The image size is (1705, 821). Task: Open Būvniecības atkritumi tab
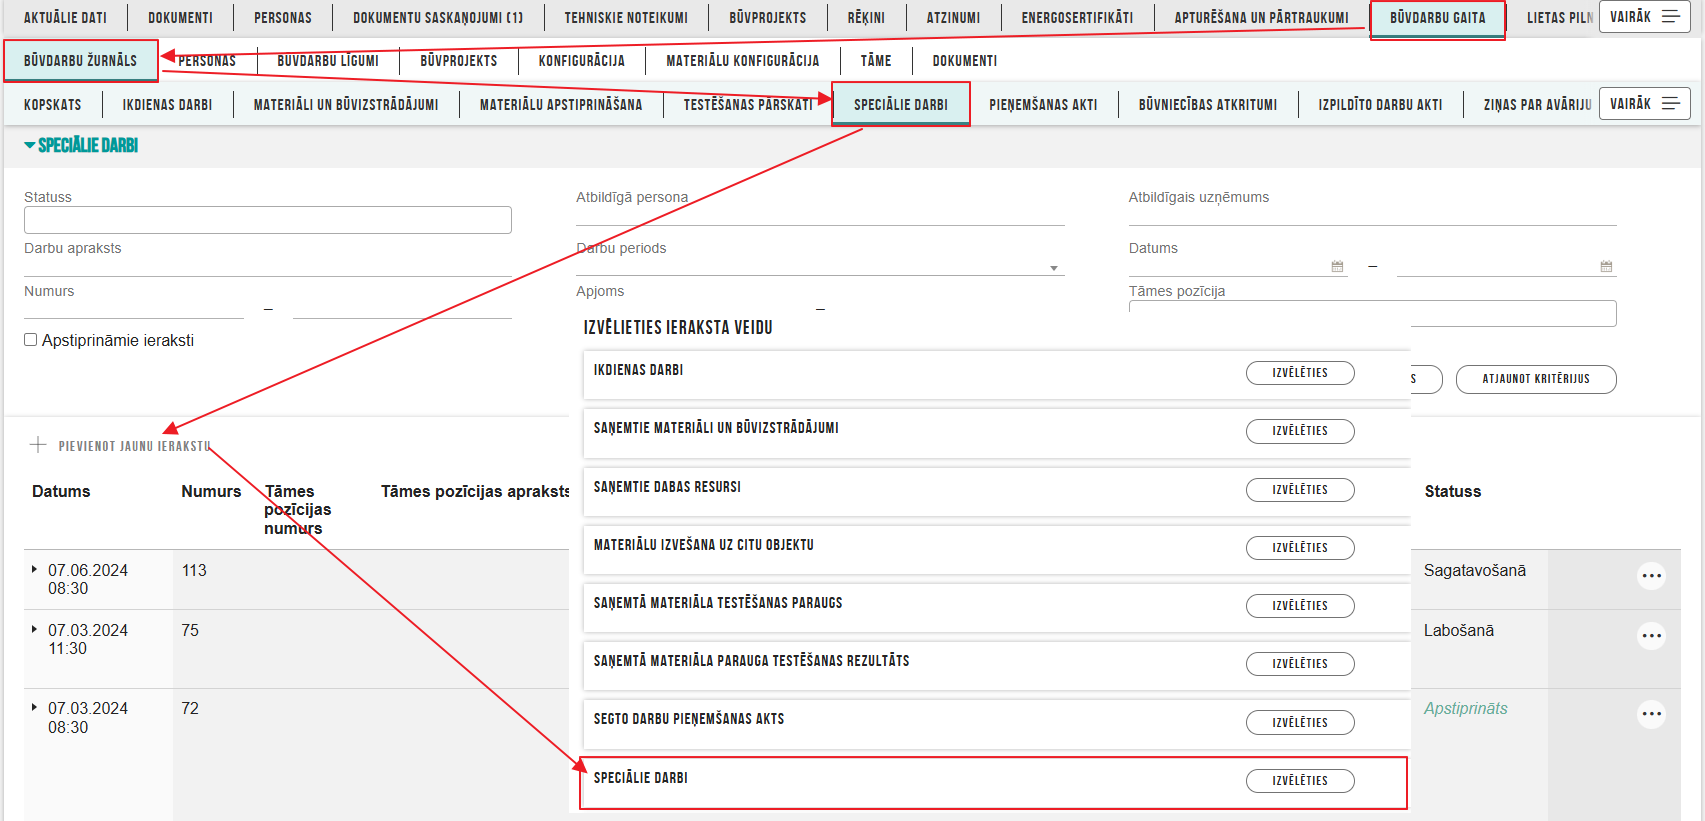1208,104
